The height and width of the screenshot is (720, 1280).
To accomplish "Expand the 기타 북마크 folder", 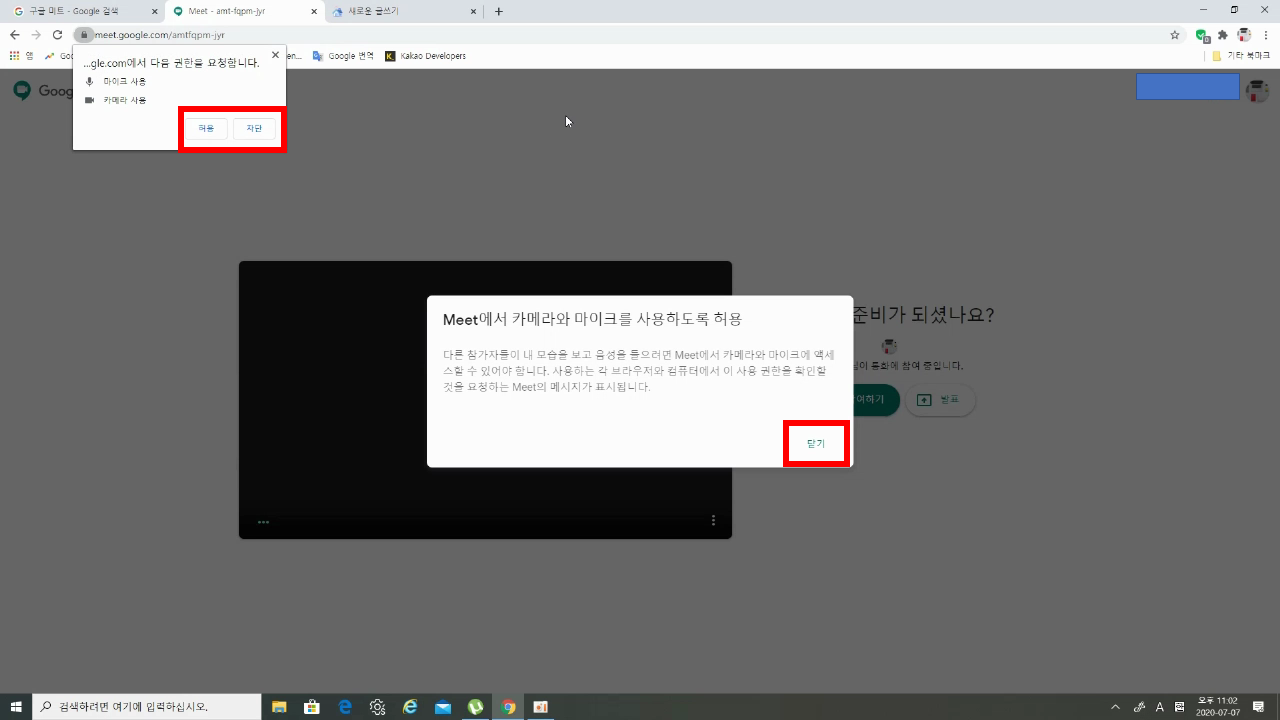I will pos(1240,56).
